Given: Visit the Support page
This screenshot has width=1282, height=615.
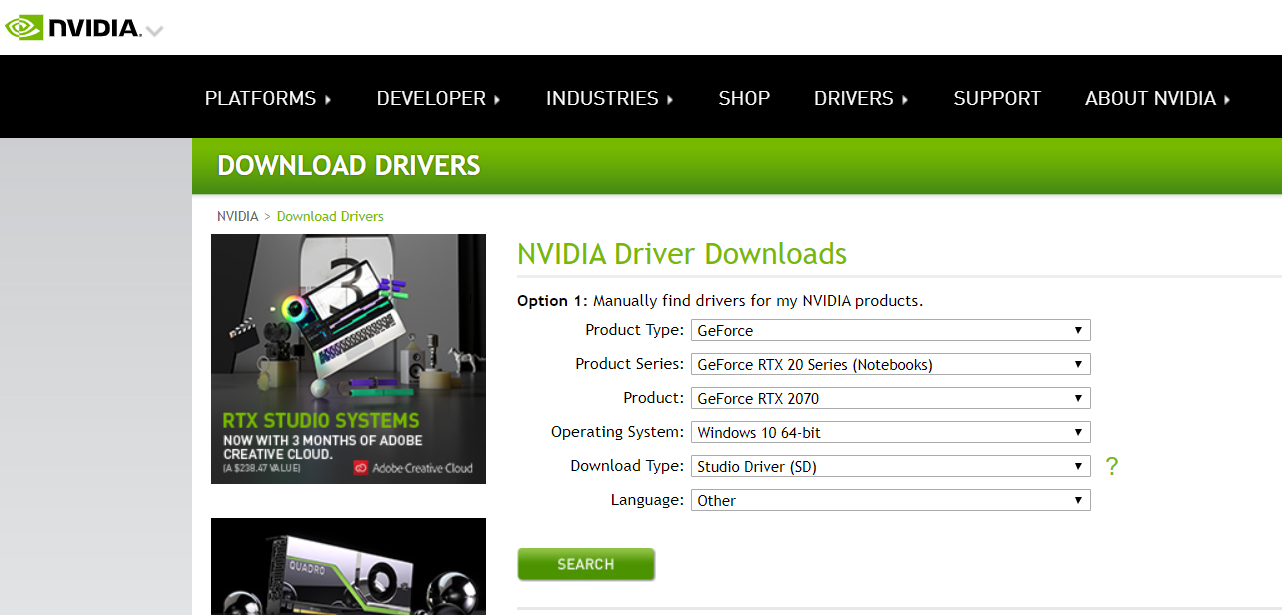Looking at the screenshot, I should [997, 98].
